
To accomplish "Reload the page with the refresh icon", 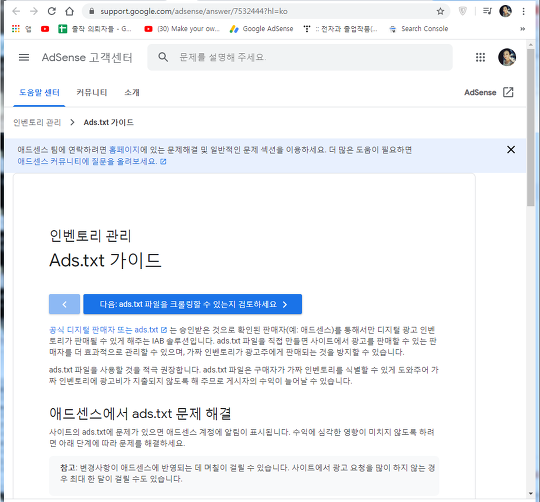I will pos(52,11).
